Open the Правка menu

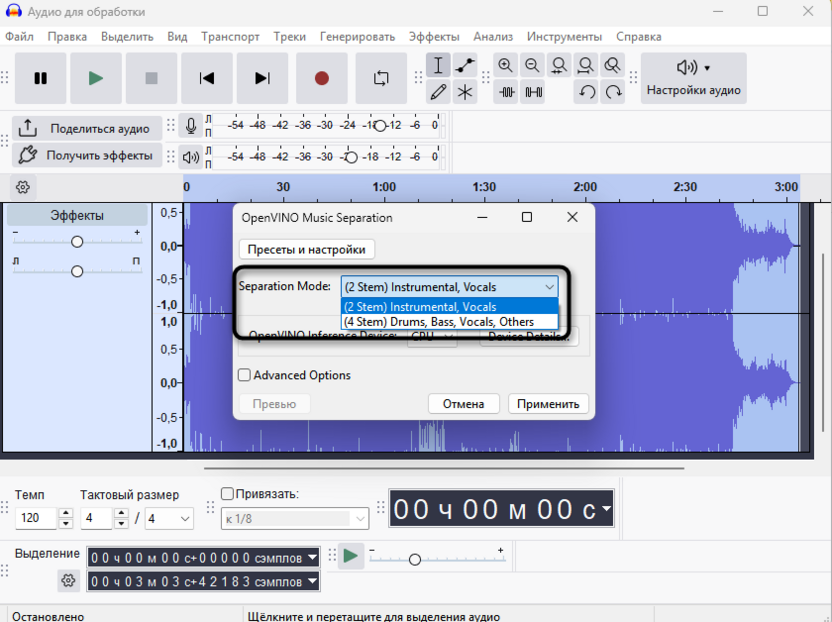click(x=67, y=37)
